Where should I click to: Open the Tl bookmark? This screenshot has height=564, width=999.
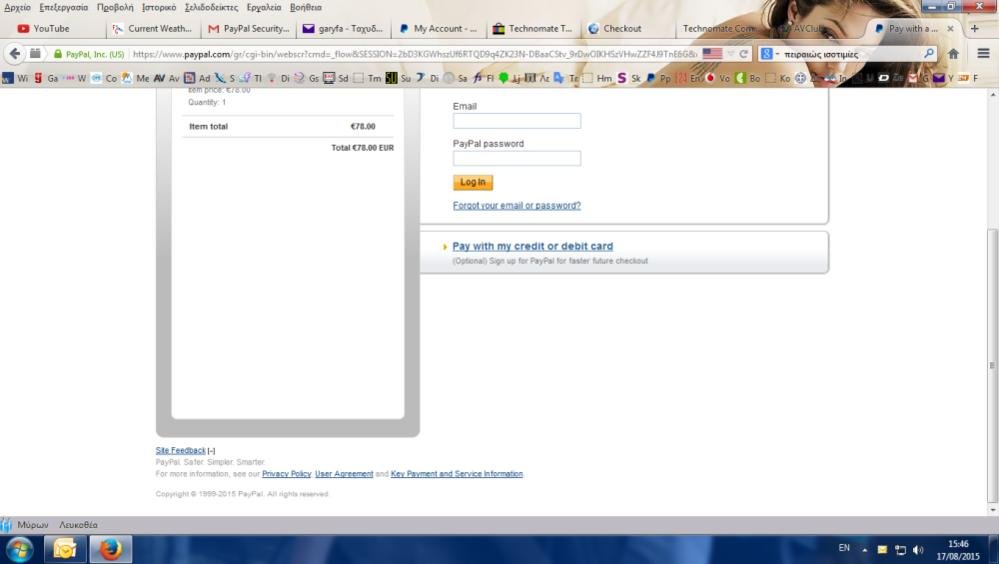point(250,78)
